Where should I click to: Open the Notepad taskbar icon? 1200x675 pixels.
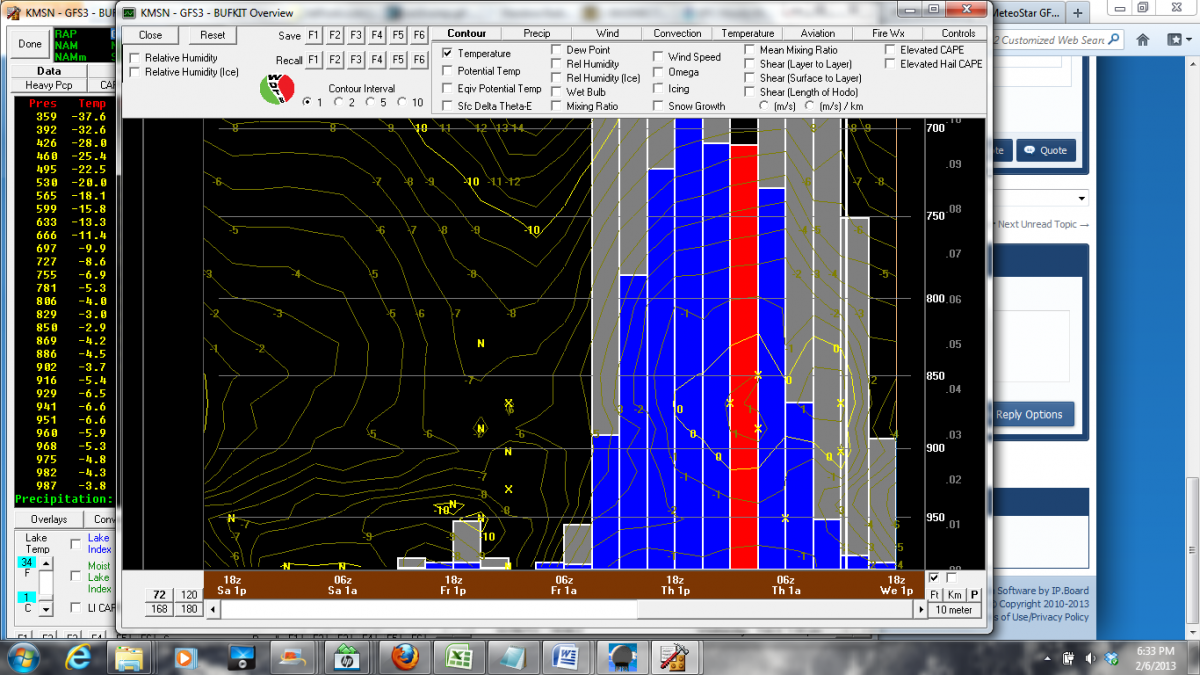coord(513,657)
